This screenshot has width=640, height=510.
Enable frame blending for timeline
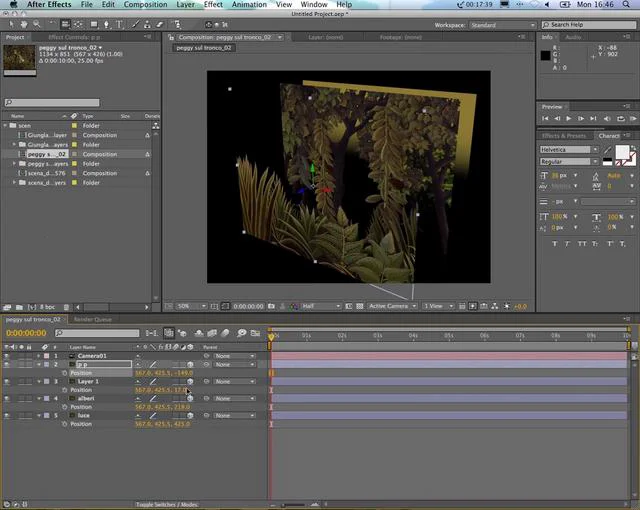(x=212, y=333)
